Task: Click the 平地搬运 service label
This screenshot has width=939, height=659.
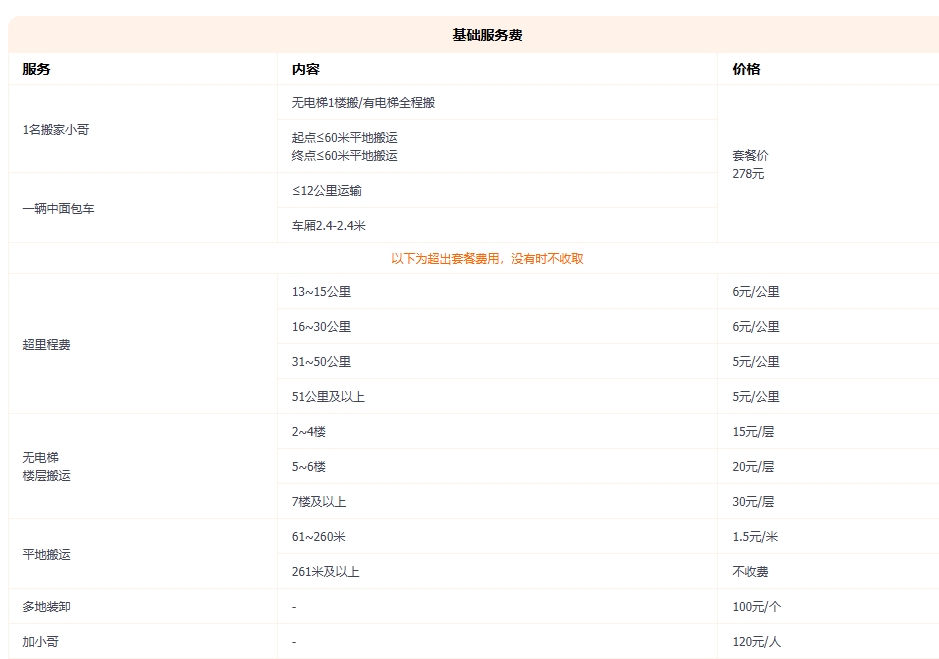Action: coord(40,553)
